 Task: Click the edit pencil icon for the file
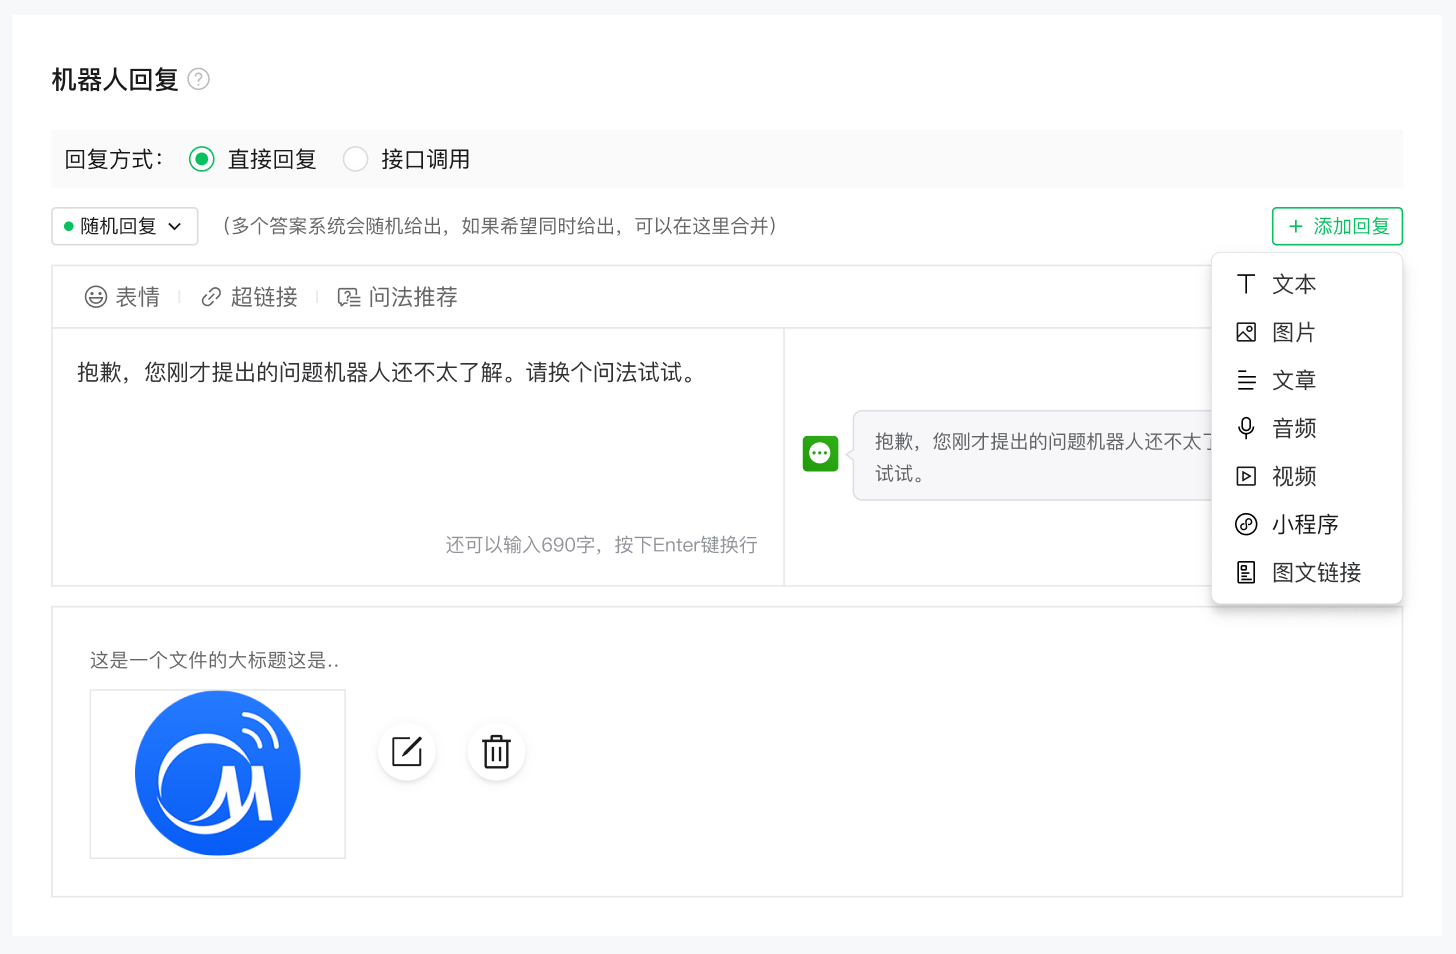407,751
